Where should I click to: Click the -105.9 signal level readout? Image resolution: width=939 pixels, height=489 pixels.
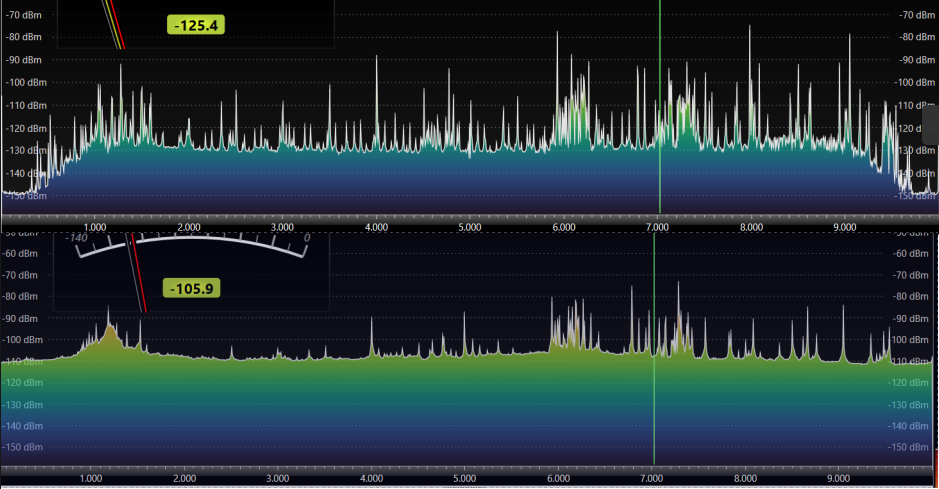[193, 288]
